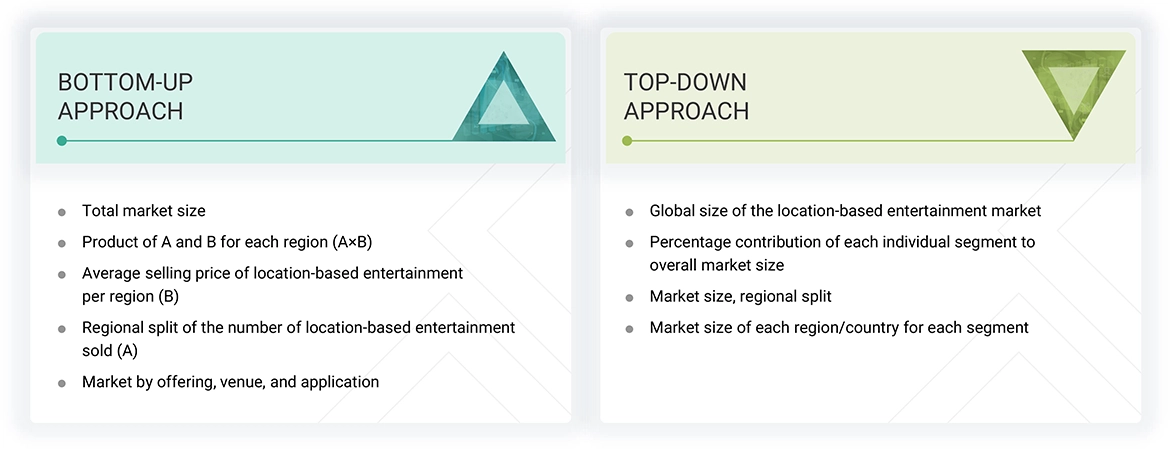This screenshot has width=1170, height=449.
Task: Click Market by offering, venue, and application
Action: pos(230,382)
